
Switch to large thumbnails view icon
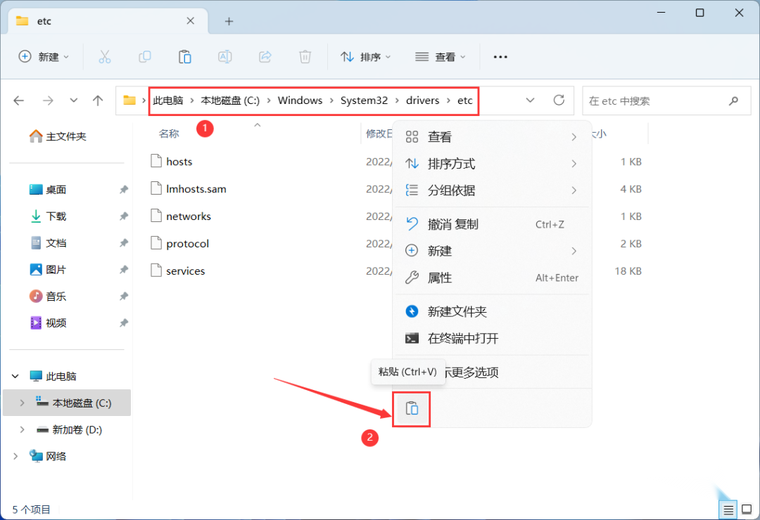[x=748, y=508]
